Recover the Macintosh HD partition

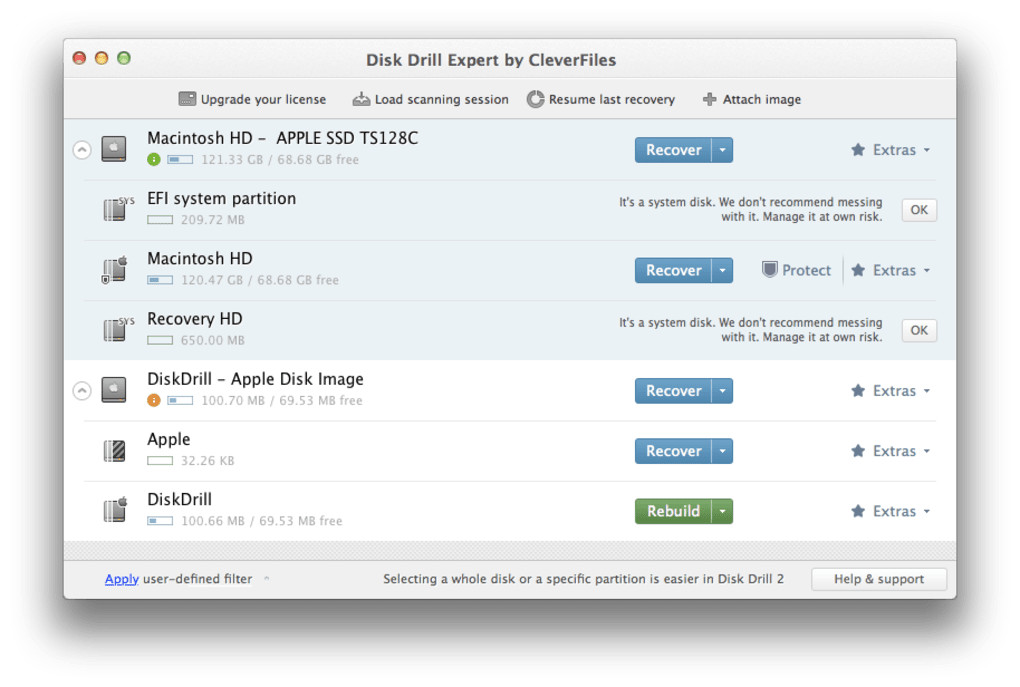[673, 270]
